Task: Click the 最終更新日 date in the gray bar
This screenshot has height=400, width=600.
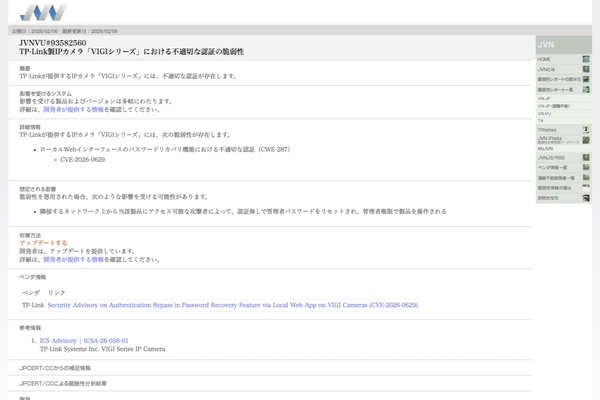Action: tap(90, 31)
